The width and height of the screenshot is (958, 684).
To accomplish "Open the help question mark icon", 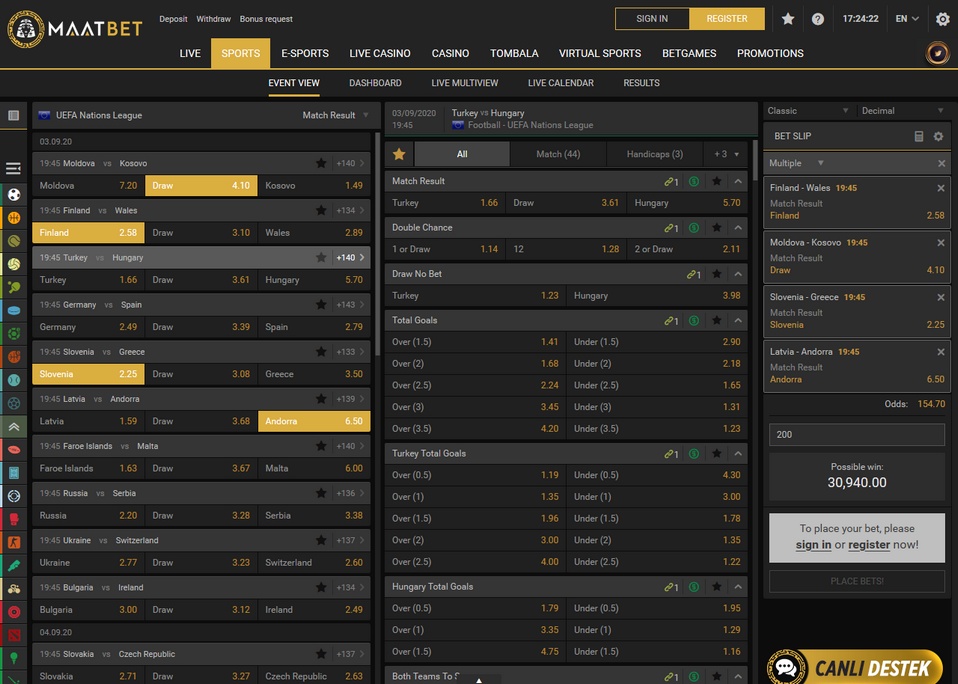I will 818,19.
